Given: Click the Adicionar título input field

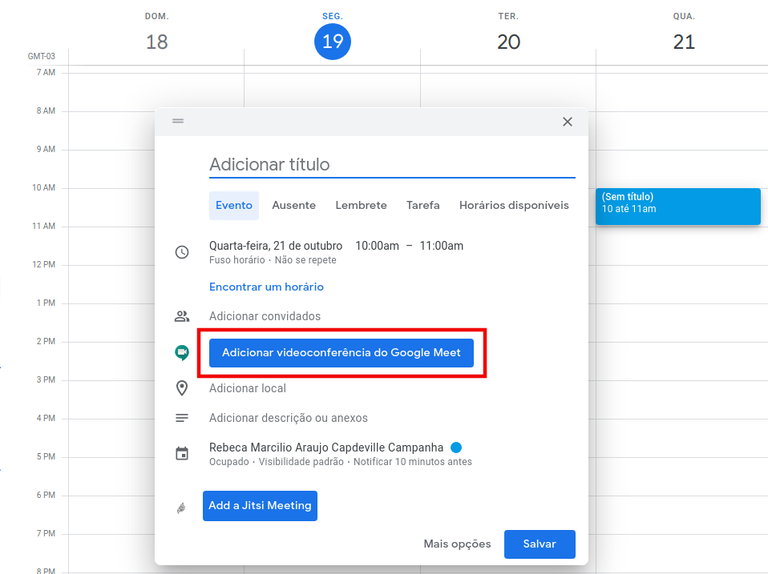Looking at the screenshot, I should tap(391, 165).
